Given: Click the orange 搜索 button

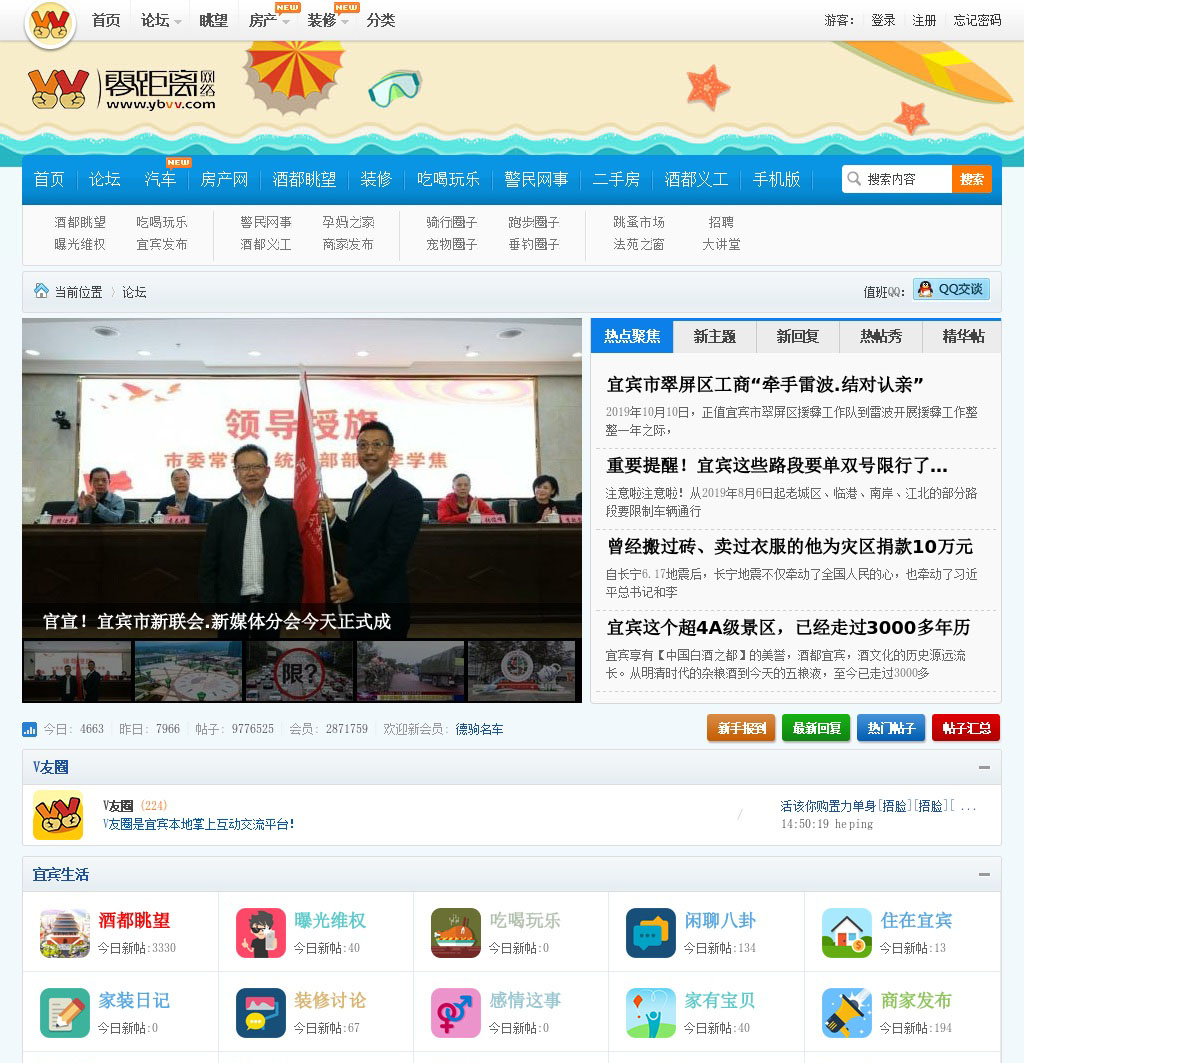Looking at the screenshot, I should pyautogui.click(x=972, y=179).
